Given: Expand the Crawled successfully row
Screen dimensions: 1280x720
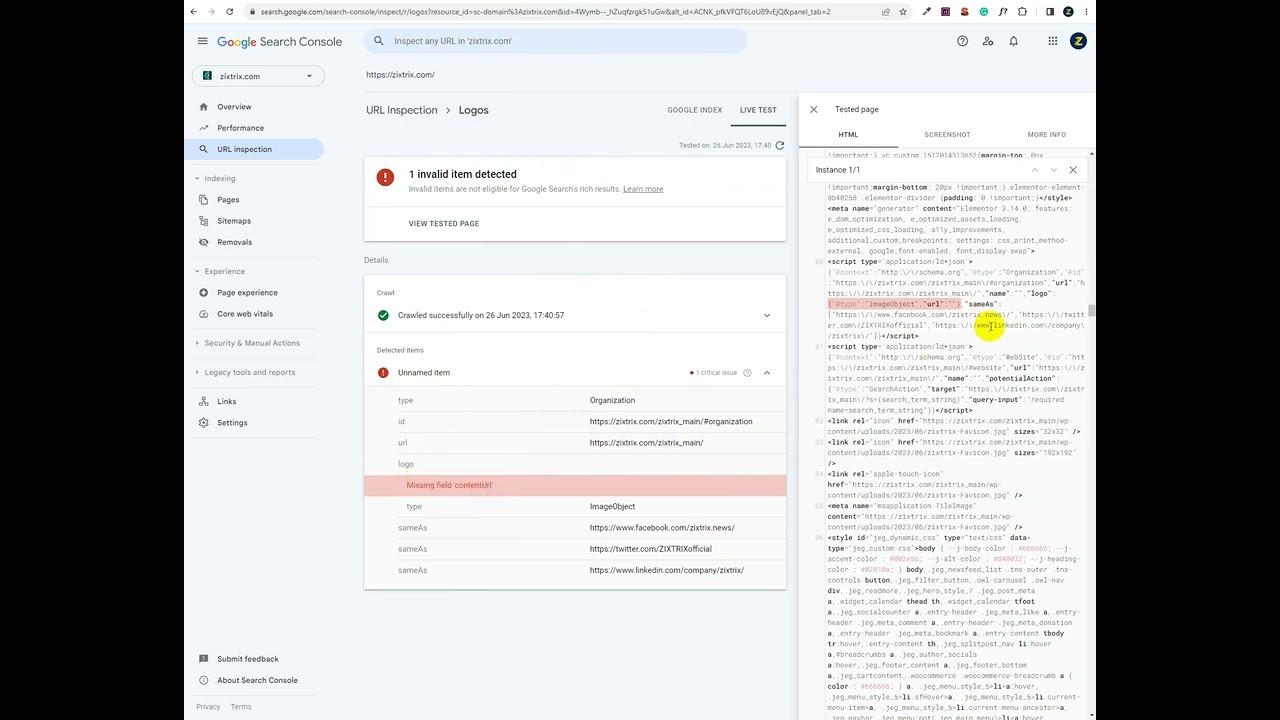Looking at the screenshot, I should click(x=575, y=315).
